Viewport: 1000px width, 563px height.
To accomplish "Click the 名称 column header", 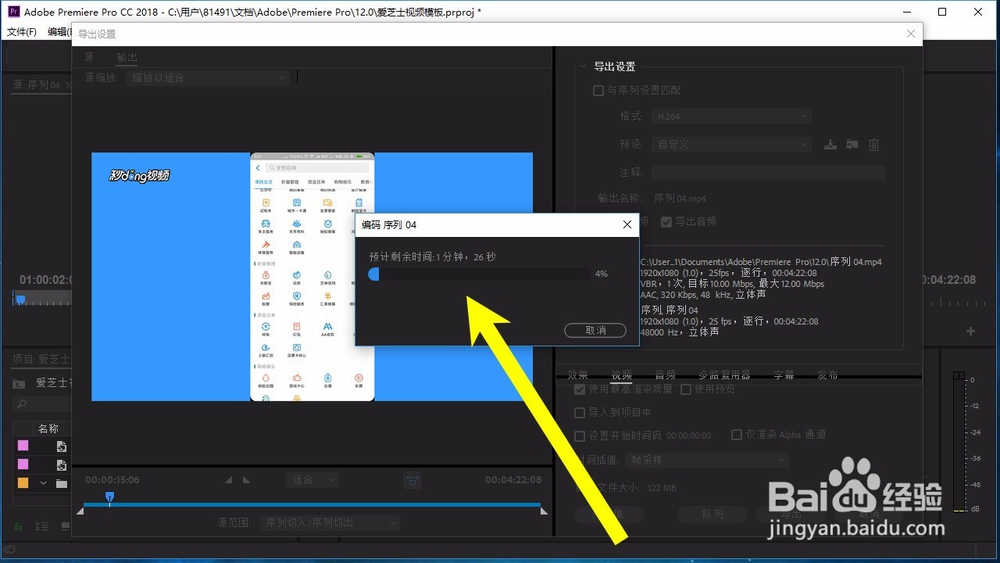I will coord(48,428).
